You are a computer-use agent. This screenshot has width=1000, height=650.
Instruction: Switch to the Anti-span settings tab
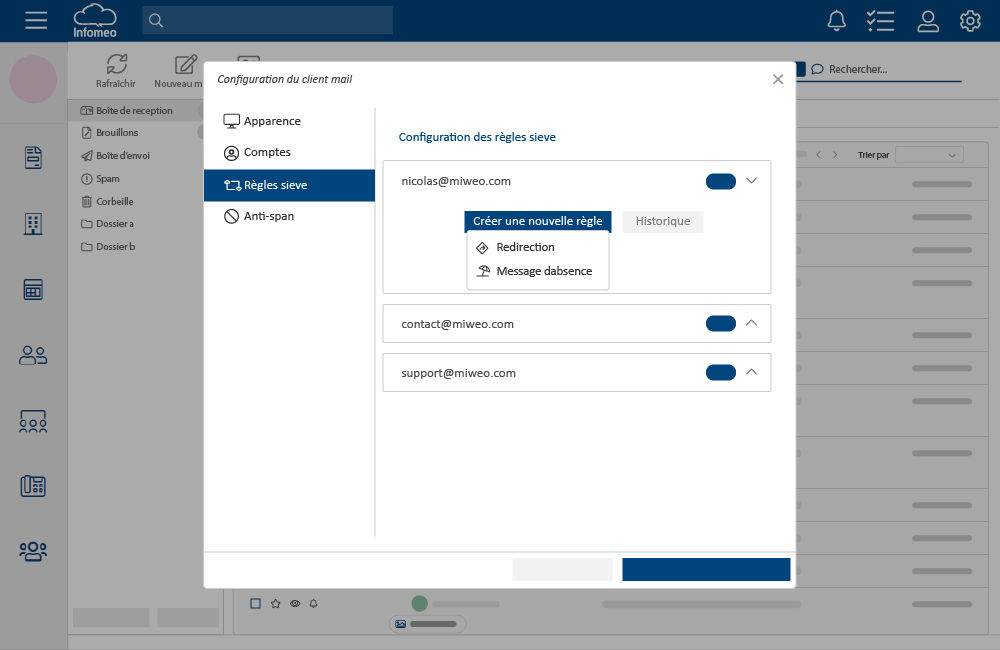click(x=268, y=216)
